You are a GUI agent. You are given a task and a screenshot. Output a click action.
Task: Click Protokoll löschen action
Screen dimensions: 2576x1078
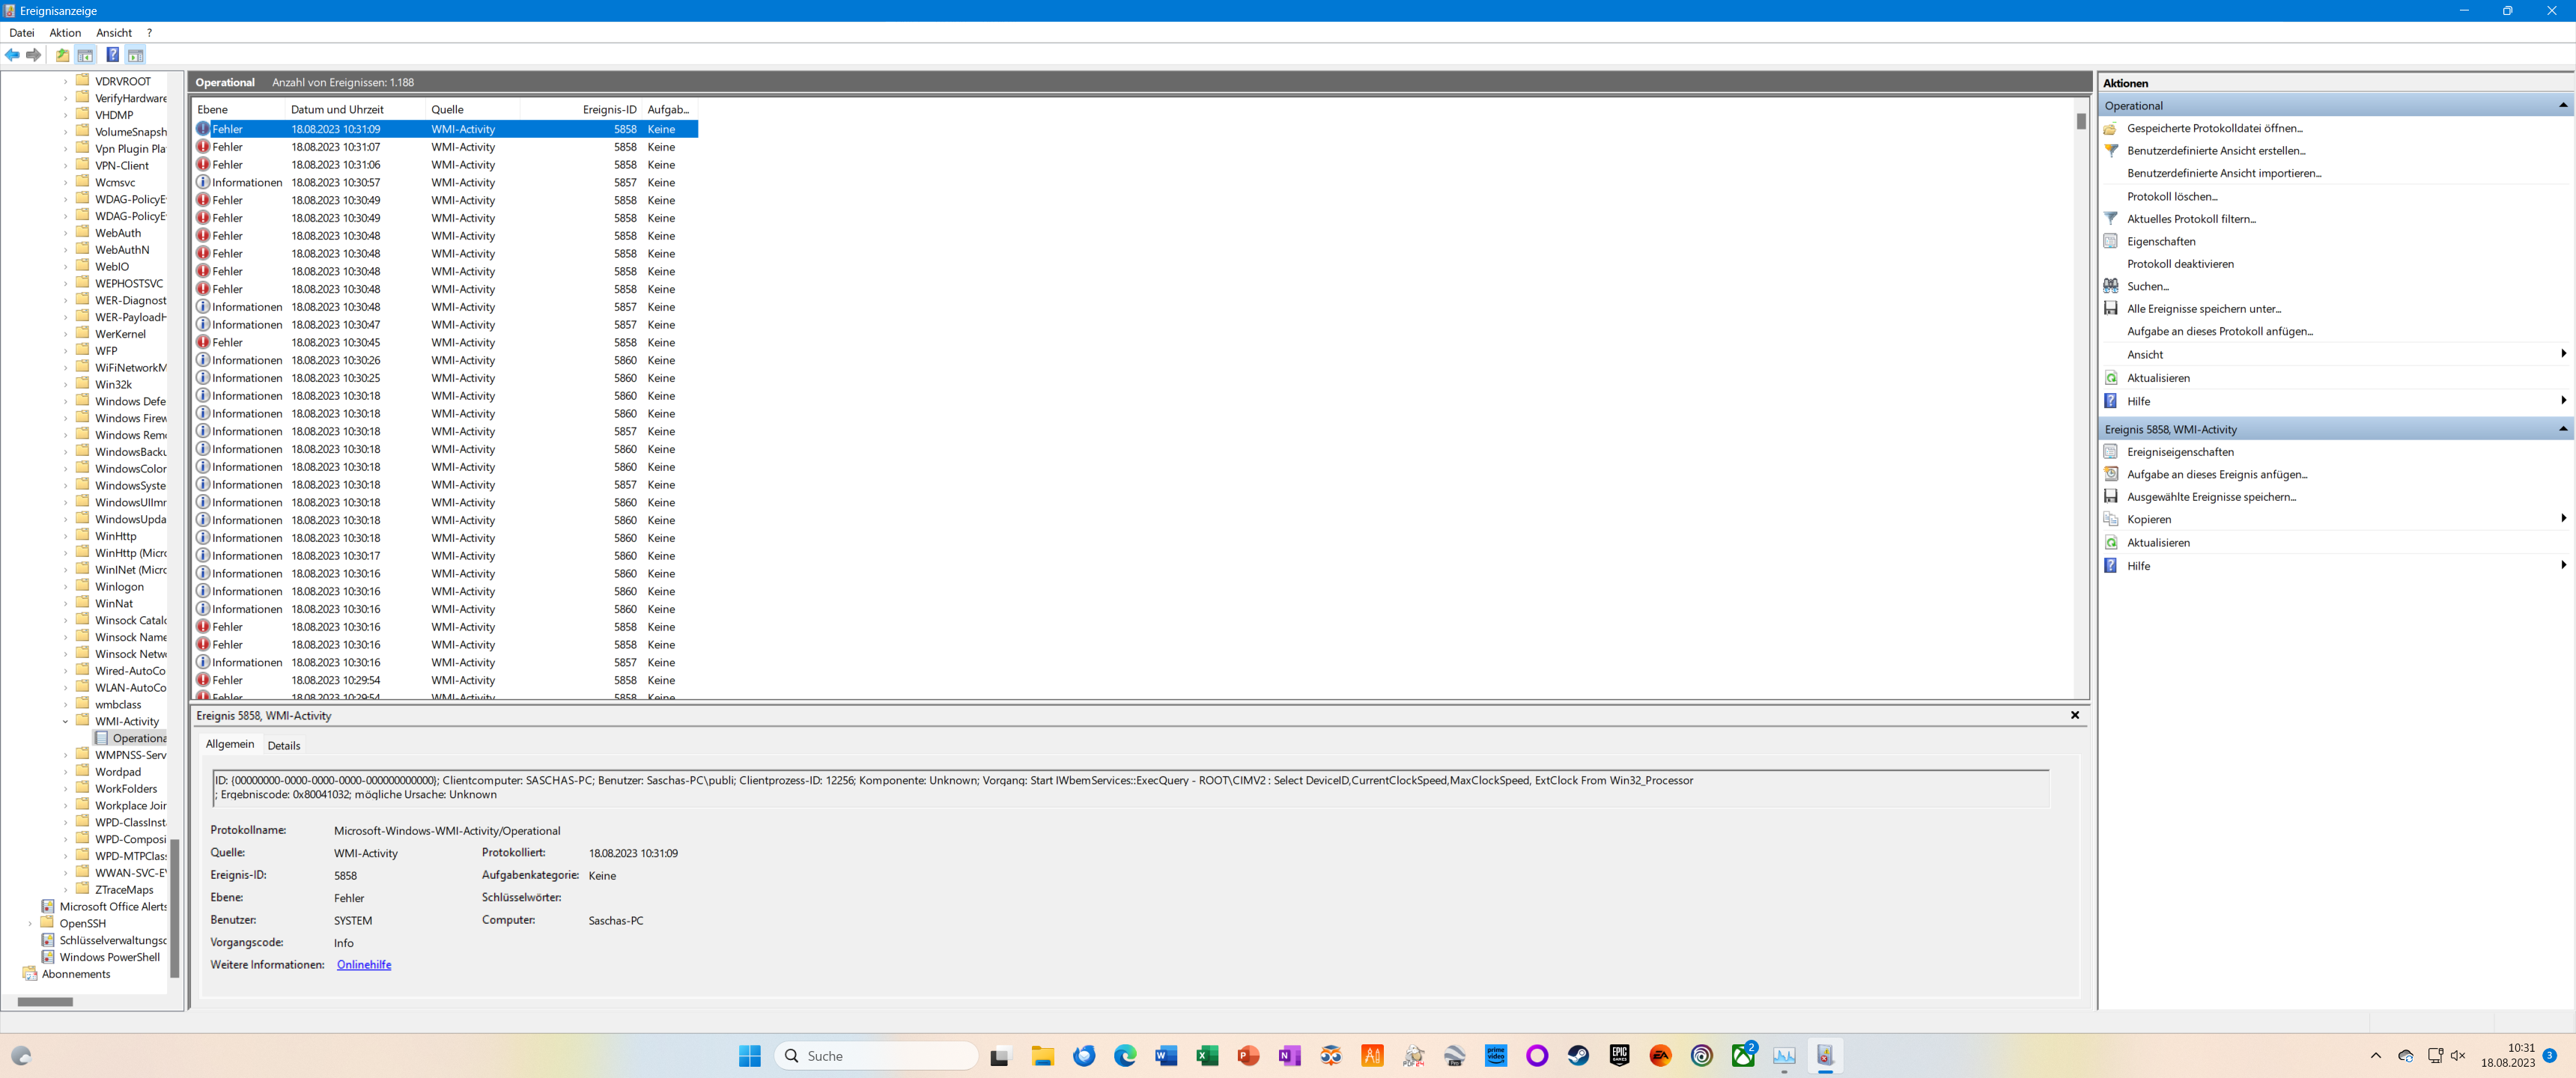2172,196
